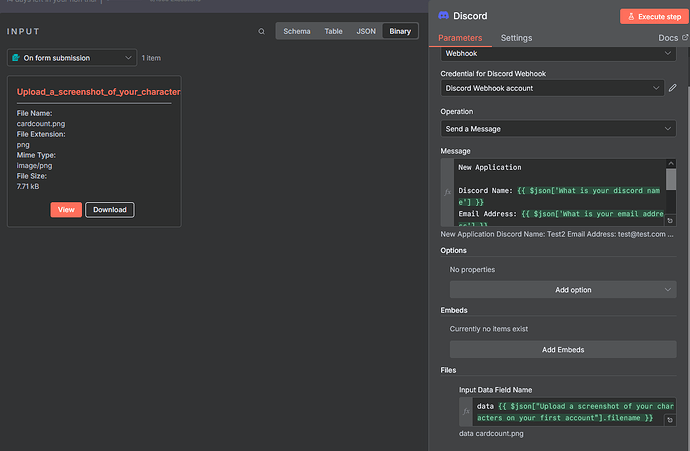Click the Execute step button
The image size is (690, 451).
pyautogui.click(x=653, y=16)
